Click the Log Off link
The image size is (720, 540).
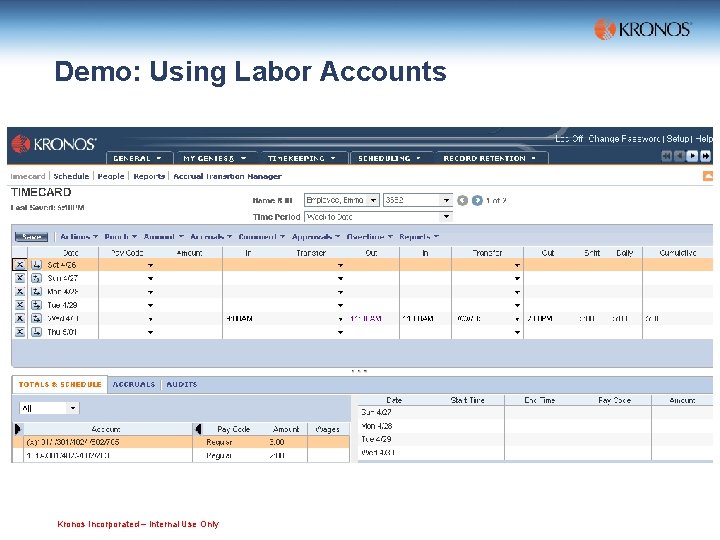(x=568, y=138)
